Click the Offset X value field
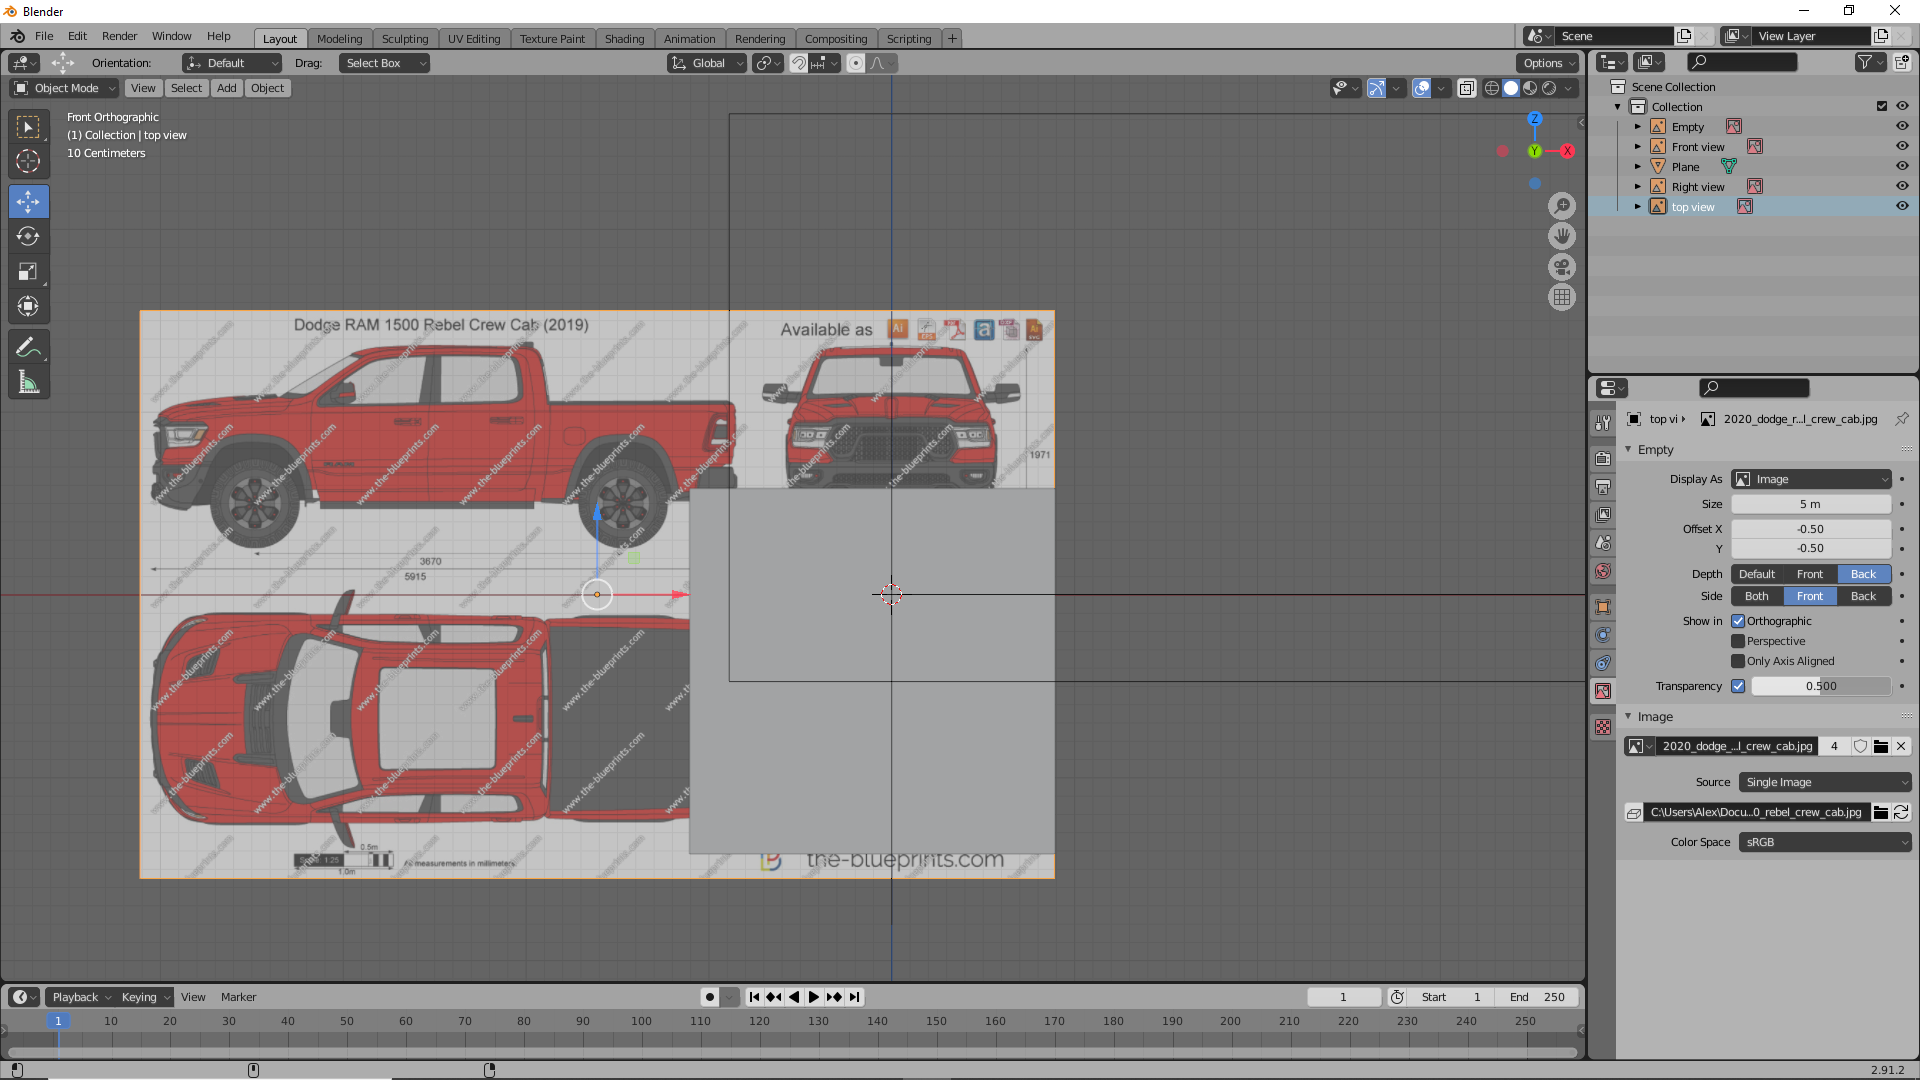 pyautogui.click(x=1811, y=529)
